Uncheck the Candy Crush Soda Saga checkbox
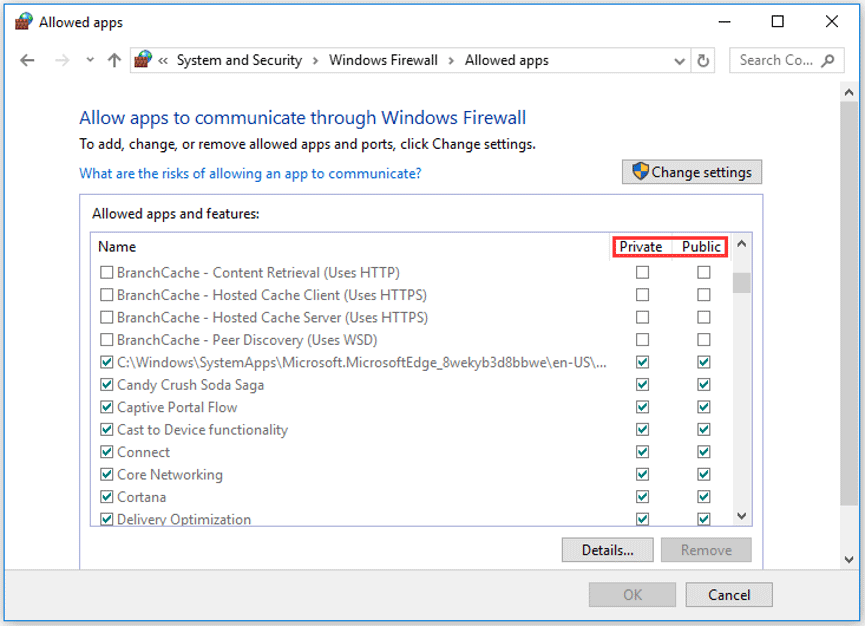 point(107,385)
